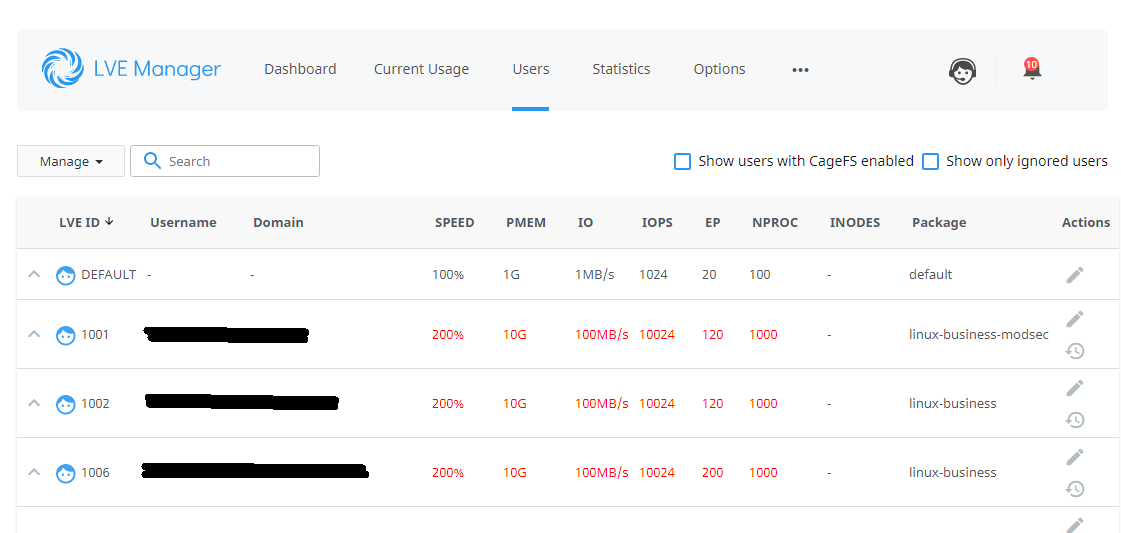Viewport: 1121px width, 533px height.
Task: Click EP value 200 in row 1006
Action: (712, 472)
